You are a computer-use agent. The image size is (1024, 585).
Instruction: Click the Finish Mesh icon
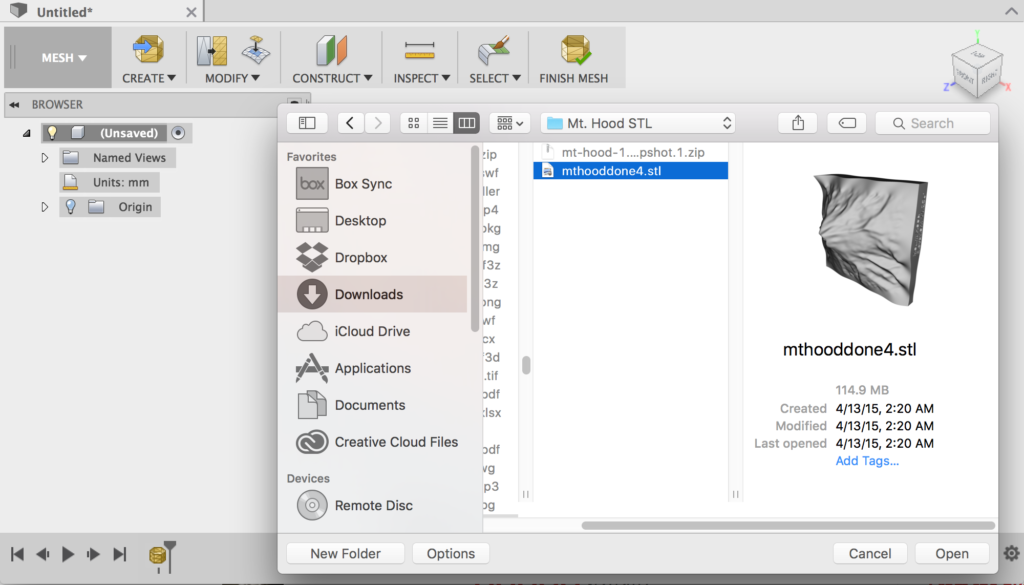pos(575,50)
